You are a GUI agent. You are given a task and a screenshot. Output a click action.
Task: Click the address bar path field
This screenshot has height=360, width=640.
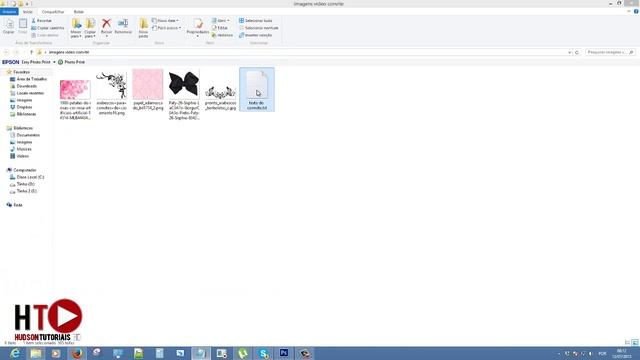point(302,52)
